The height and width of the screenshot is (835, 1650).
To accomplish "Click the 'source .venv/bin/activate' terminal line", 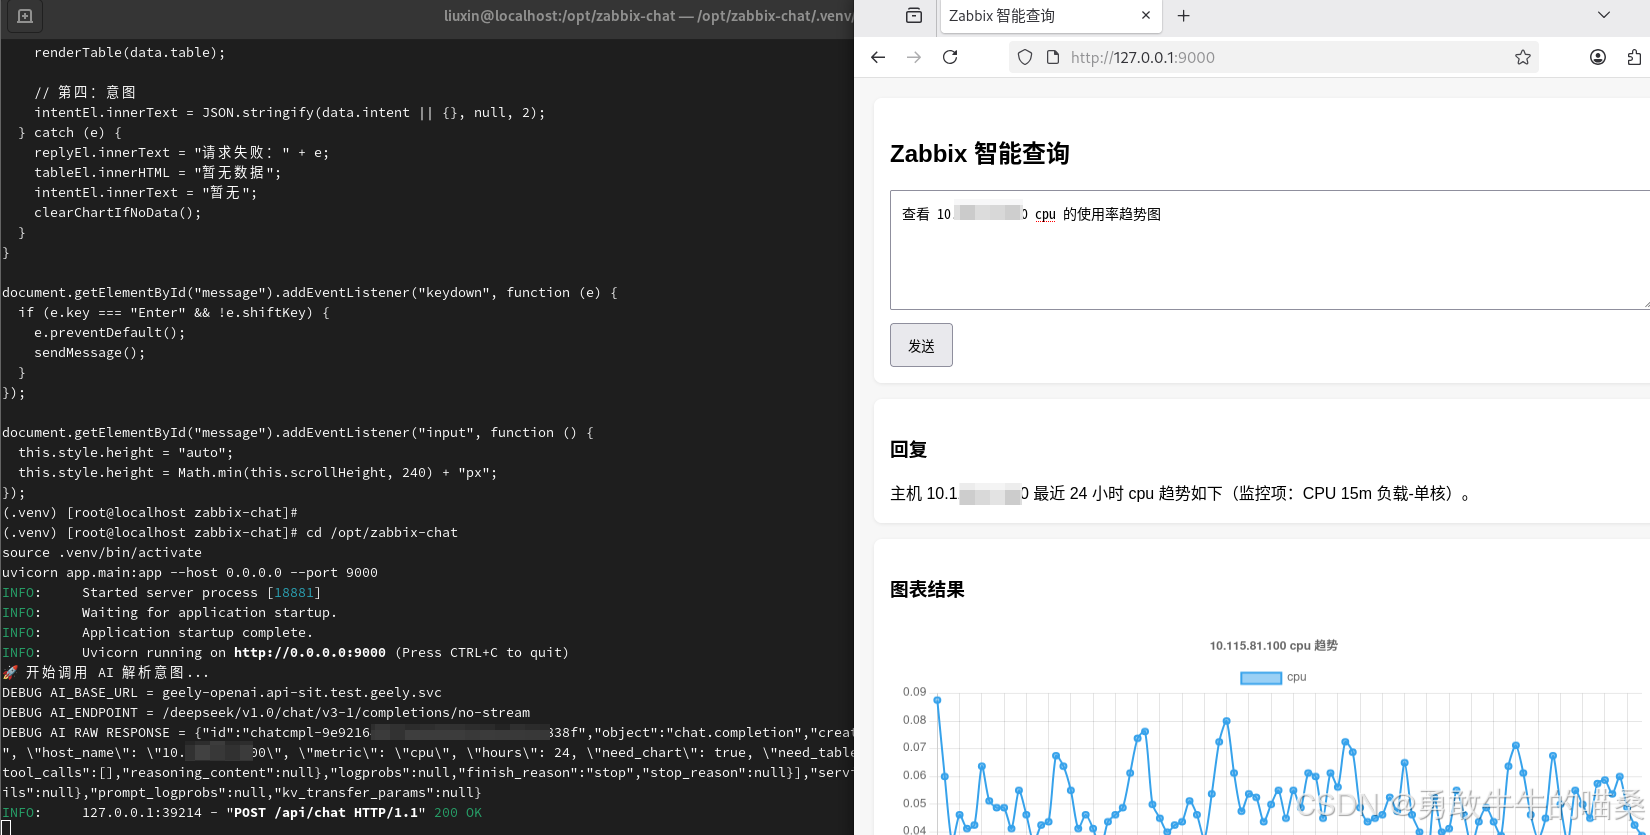I will tap(102, 553).
